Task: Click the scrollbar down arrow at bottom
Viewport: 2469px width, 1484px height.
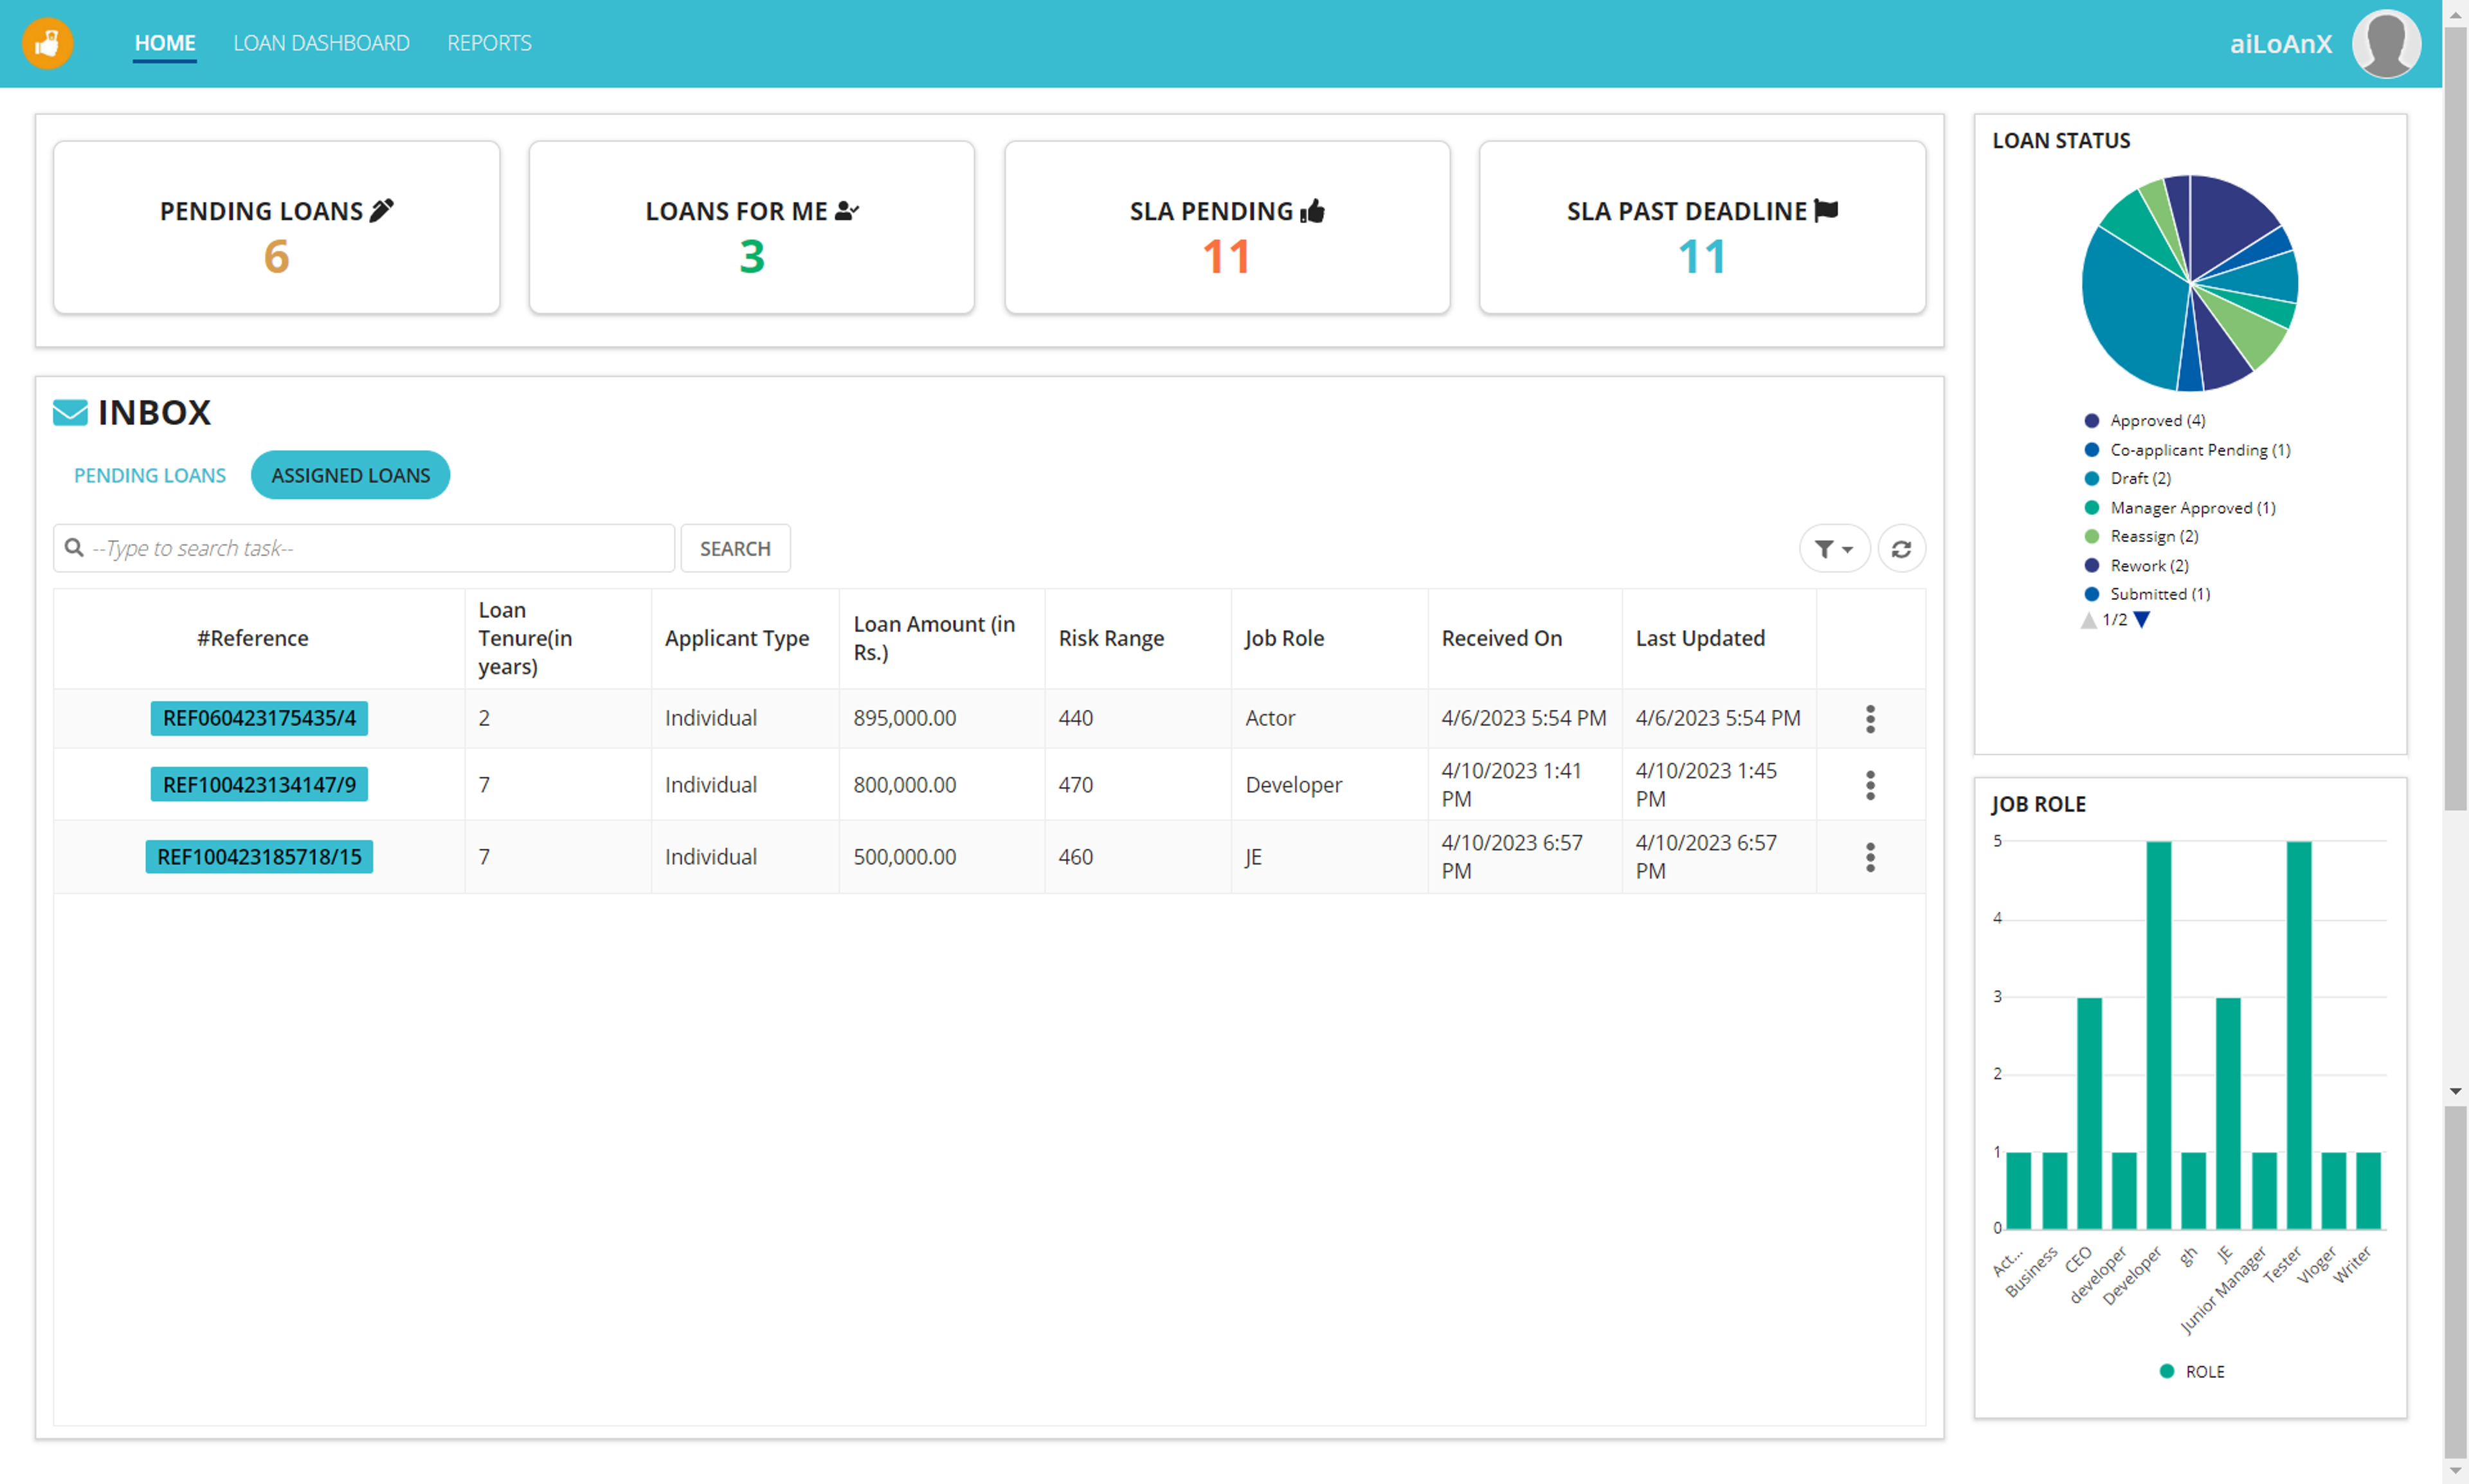Action: coord(2456,1472)
